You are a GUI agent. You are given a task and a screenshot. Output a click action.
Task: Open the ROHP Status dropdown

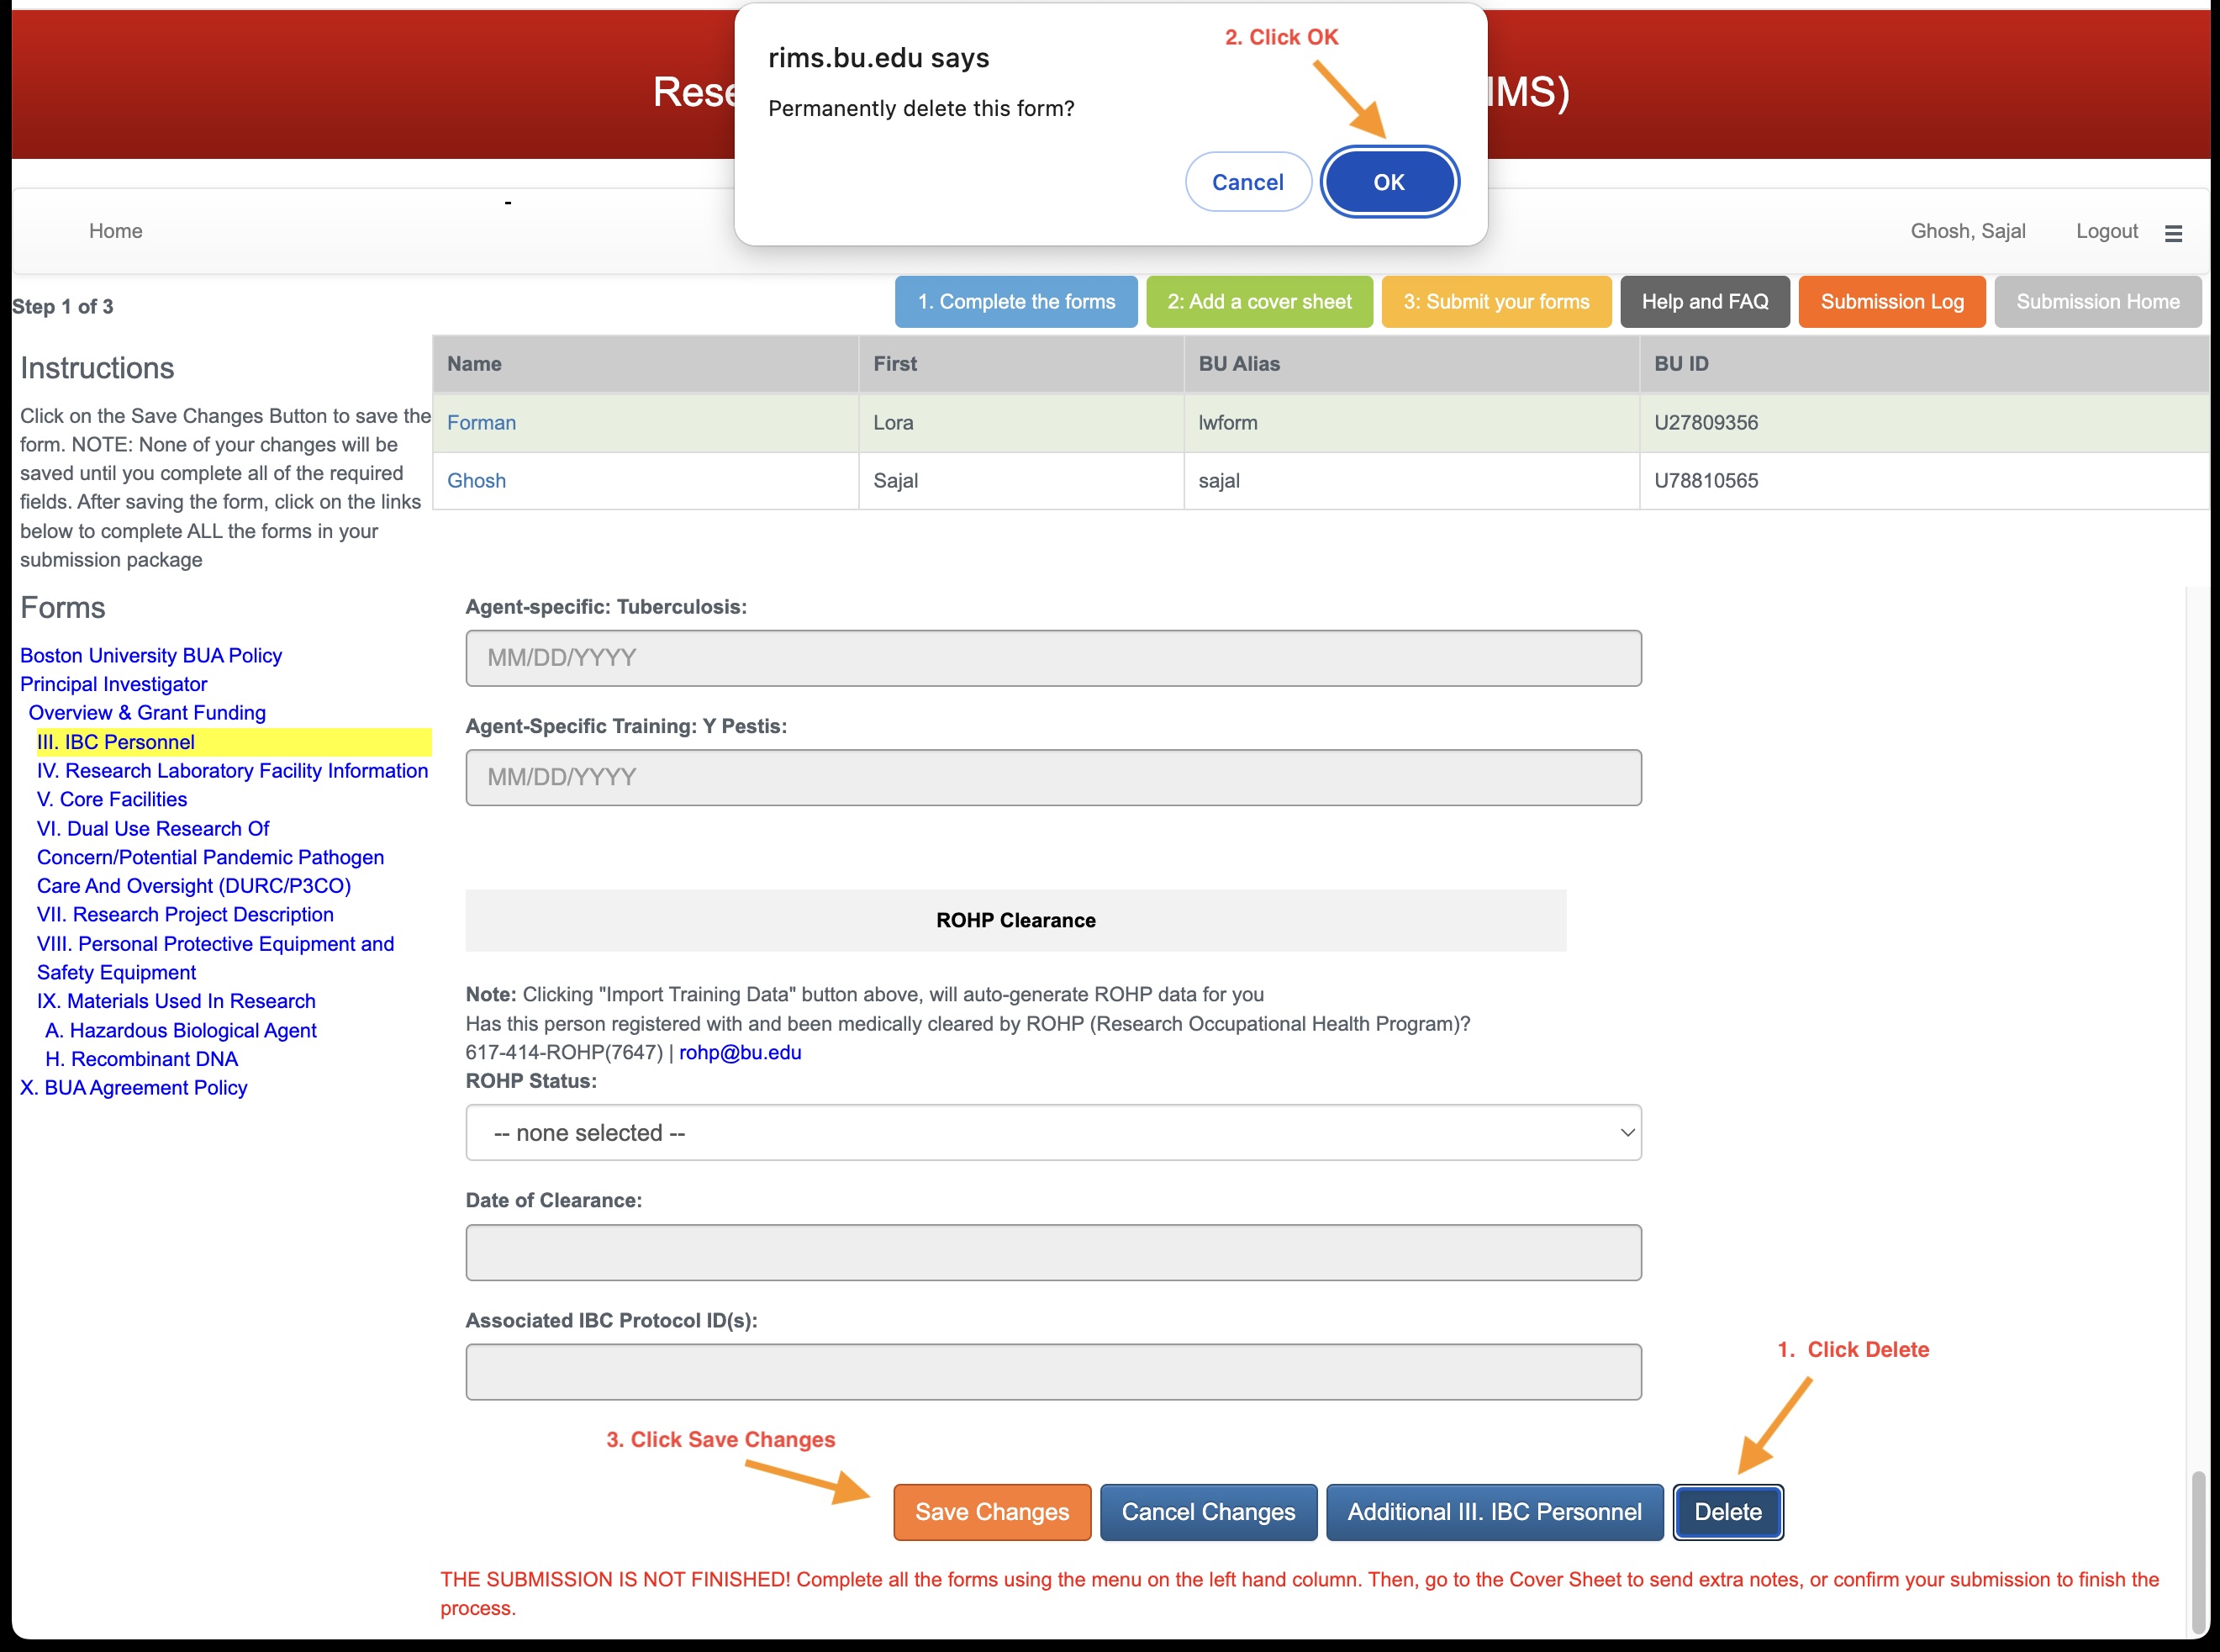[x=1053, y=1133]
